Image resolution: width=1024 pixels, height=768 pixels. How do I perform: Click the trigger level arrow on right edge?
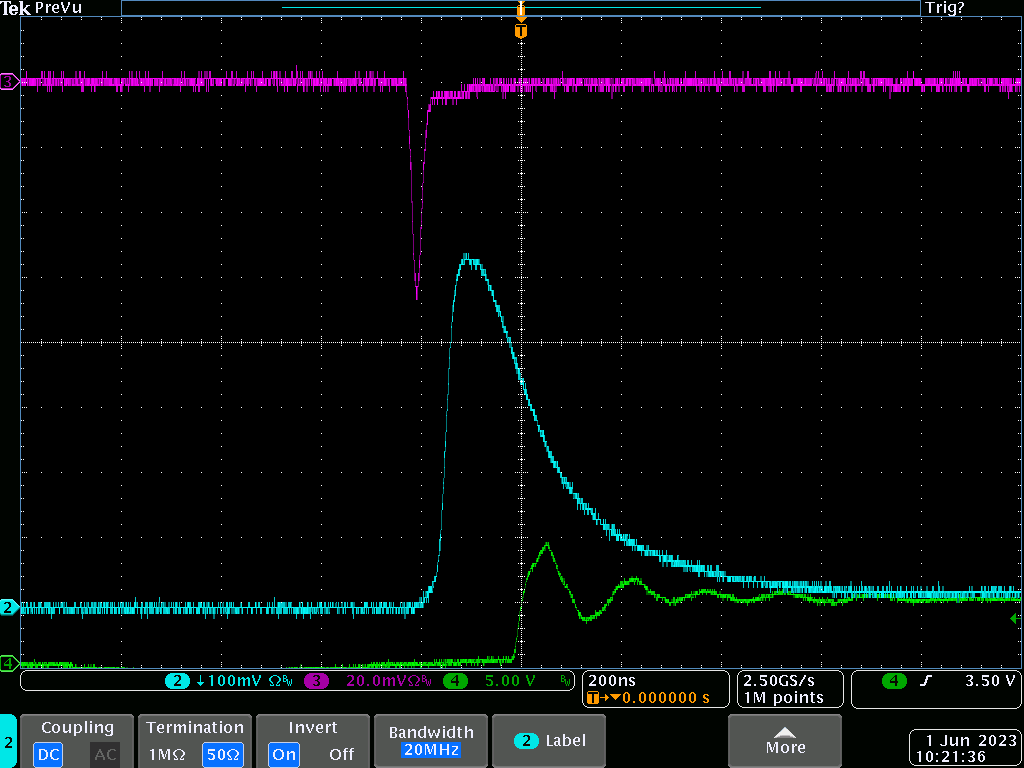[1017, 620]
